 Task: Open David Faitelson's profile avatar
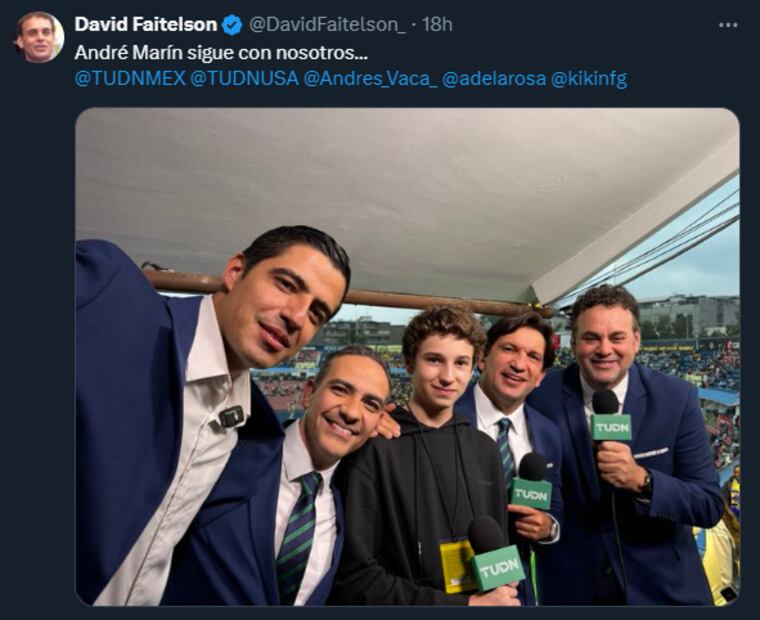pyautogui.click(x=39, y=37)
